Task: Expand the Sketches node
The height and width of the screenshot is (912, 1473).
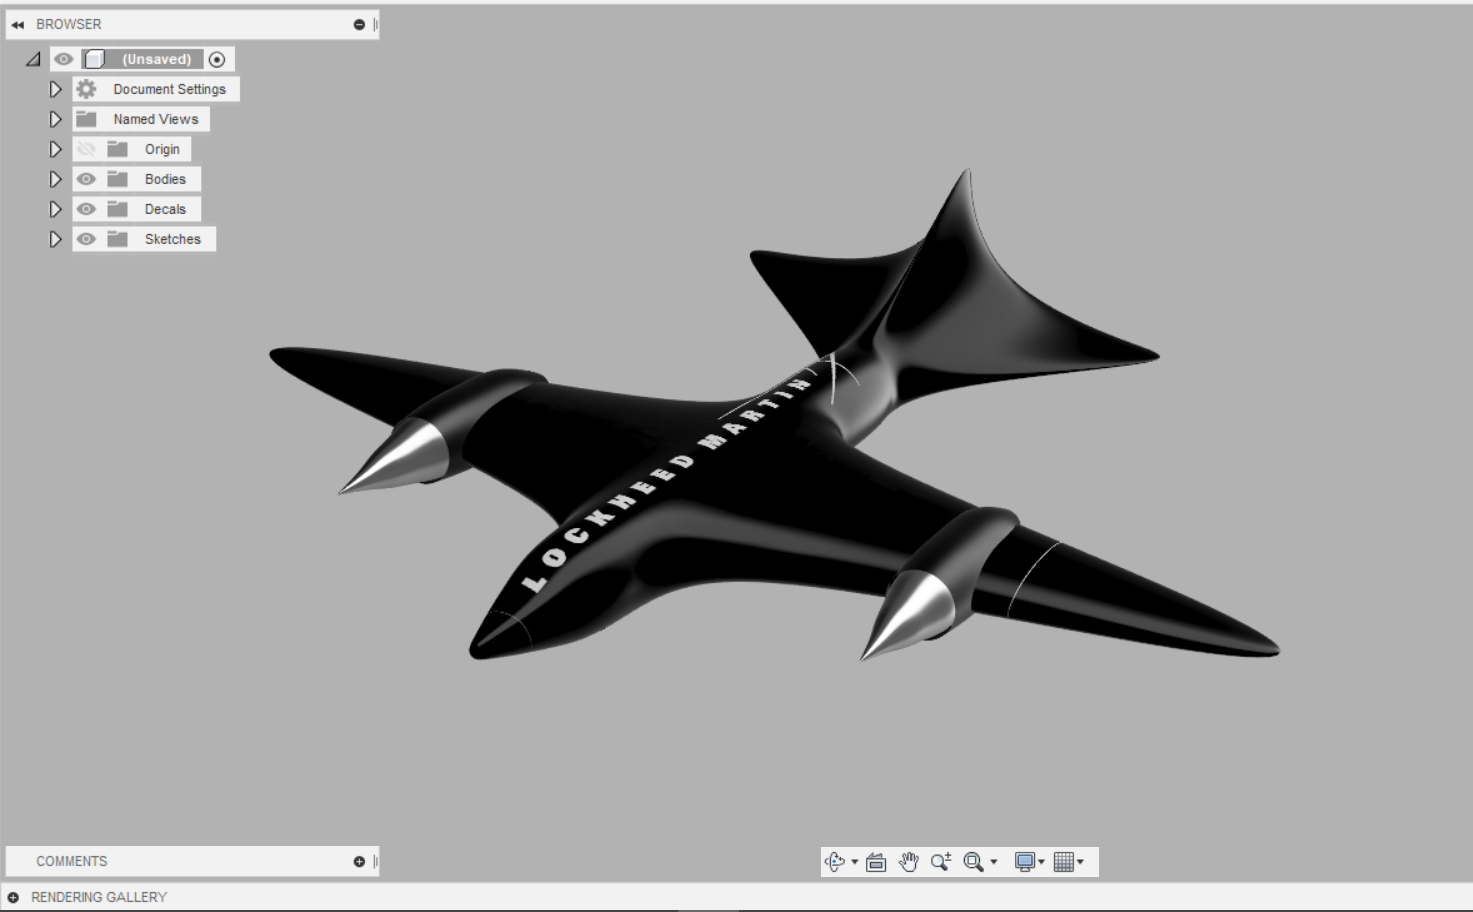Action: point(56,239)
